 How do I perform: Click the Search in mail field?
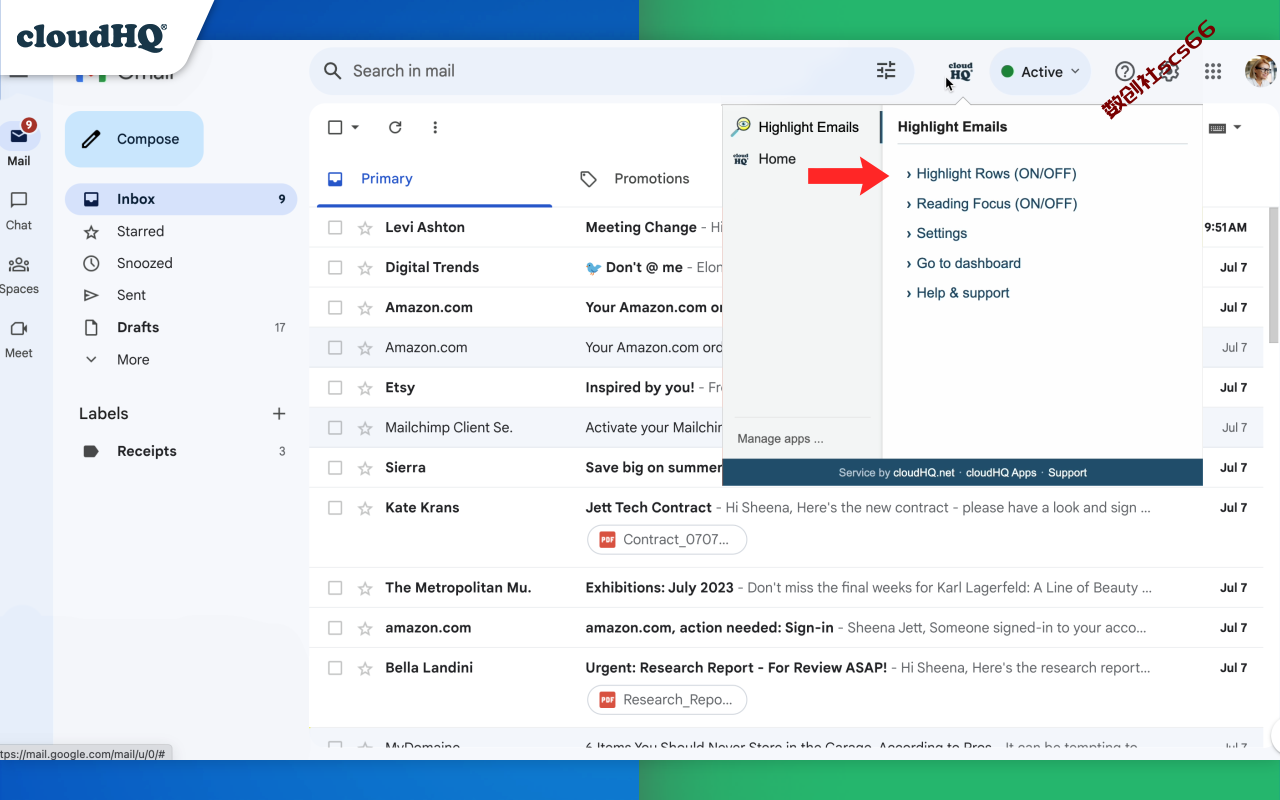coord(610,71)
